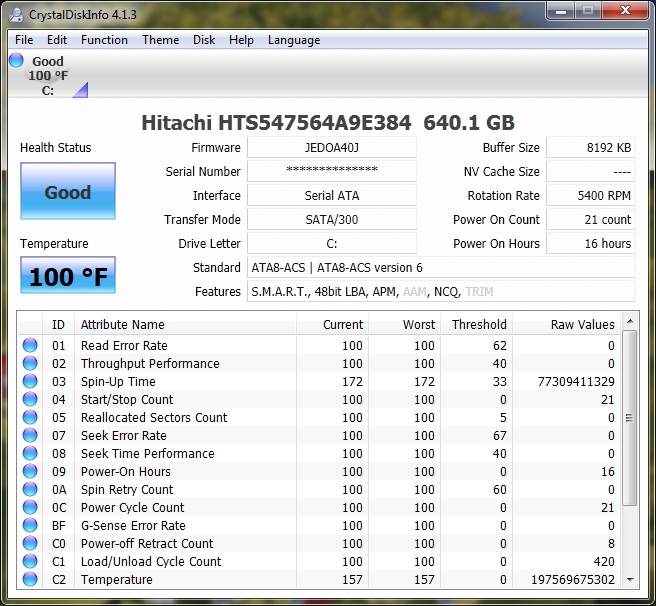
Task: Click the Transfer Mode field SATA/300
Action: pos(332,219)
